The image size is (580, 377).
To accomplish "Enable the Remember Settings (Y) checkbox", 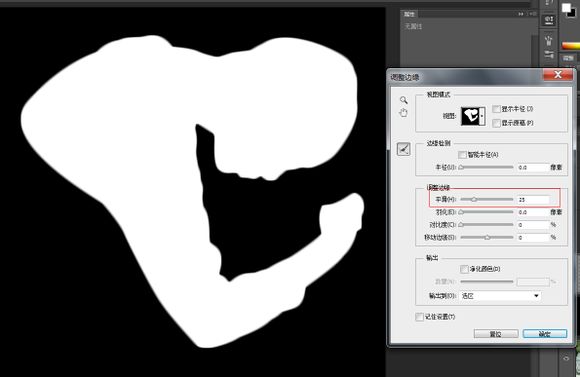I will click(419, 317).
